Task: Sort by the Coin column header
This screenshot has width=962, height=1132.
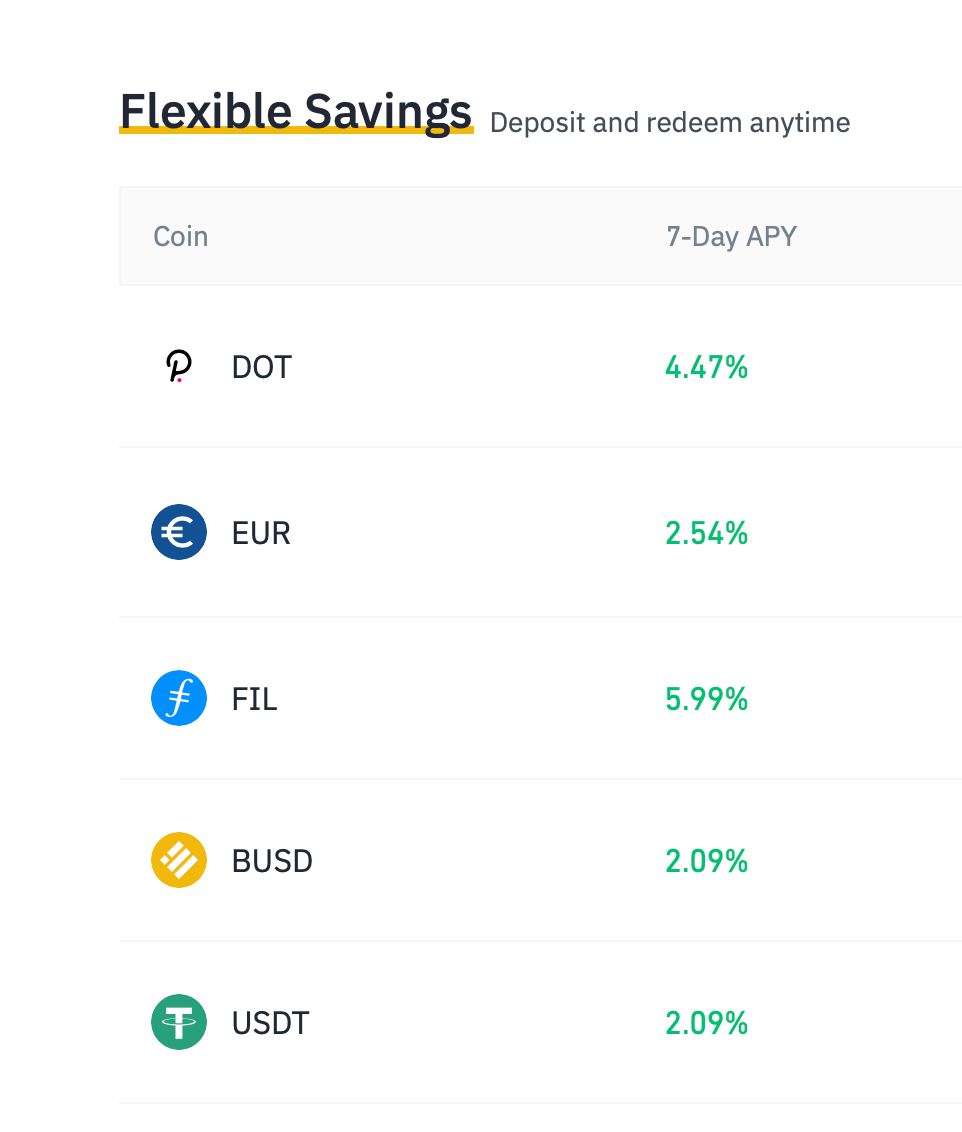Action: pos(180,237)
